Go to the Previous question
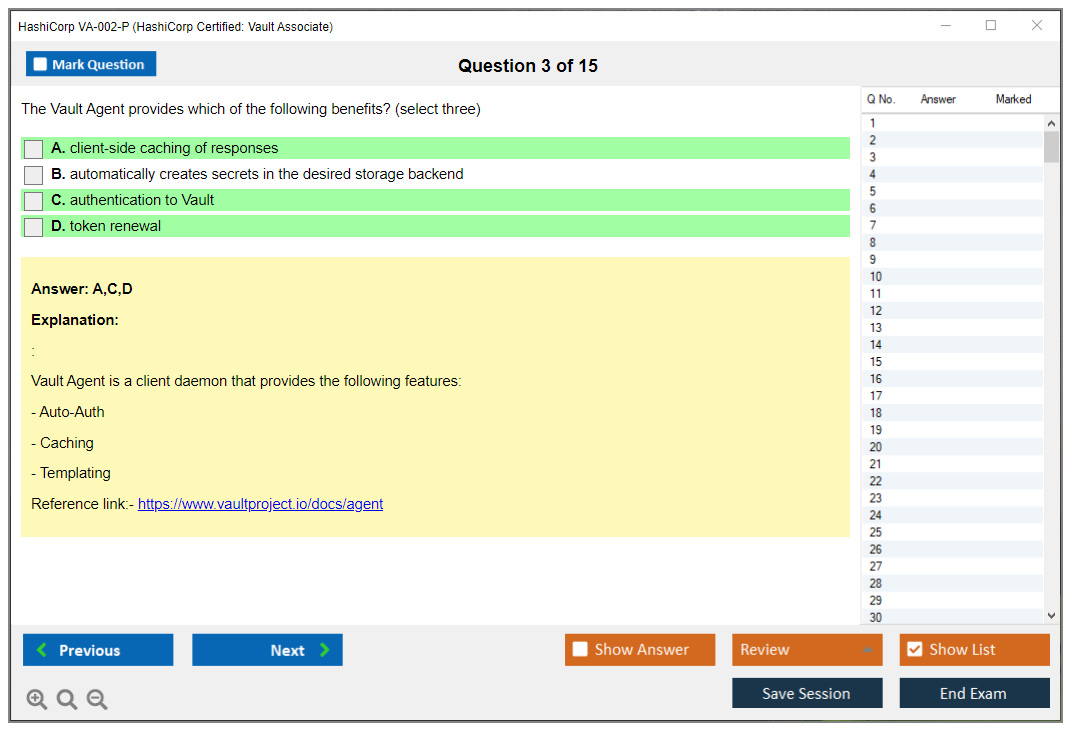The width and height of the screenshot is (1075, 735). point(98,650)
